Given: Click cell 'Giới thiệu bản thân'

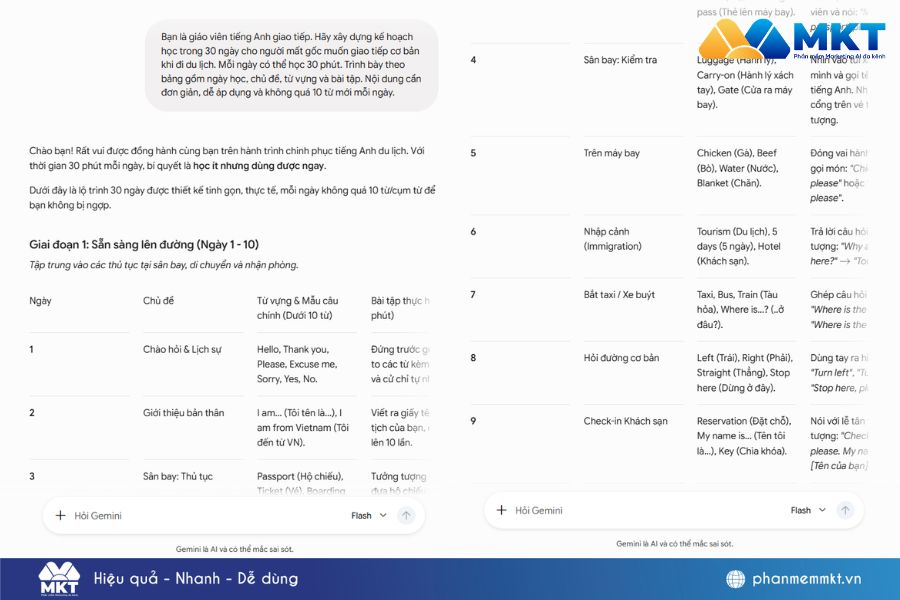Looking at the screenshot, I should (x=184, y=412).
